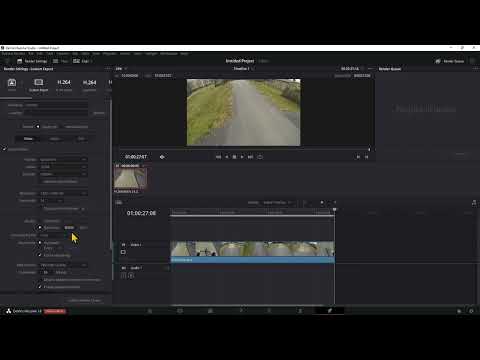This screenshot has height=360, width=480.
Task: Open the Format dropdown
Action: point(63,159)
